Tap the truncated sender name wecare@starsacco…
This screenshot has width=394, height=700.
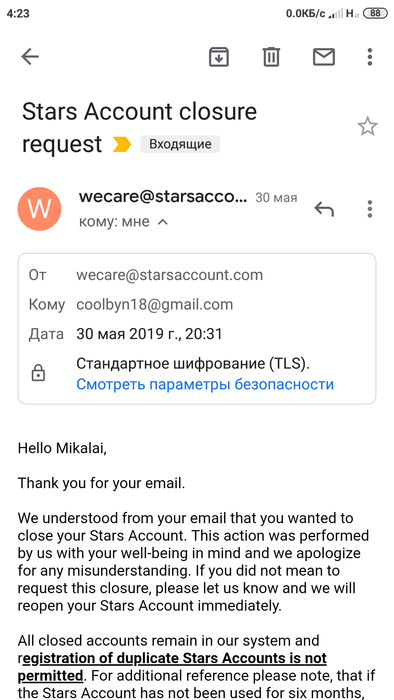(163, 197)
